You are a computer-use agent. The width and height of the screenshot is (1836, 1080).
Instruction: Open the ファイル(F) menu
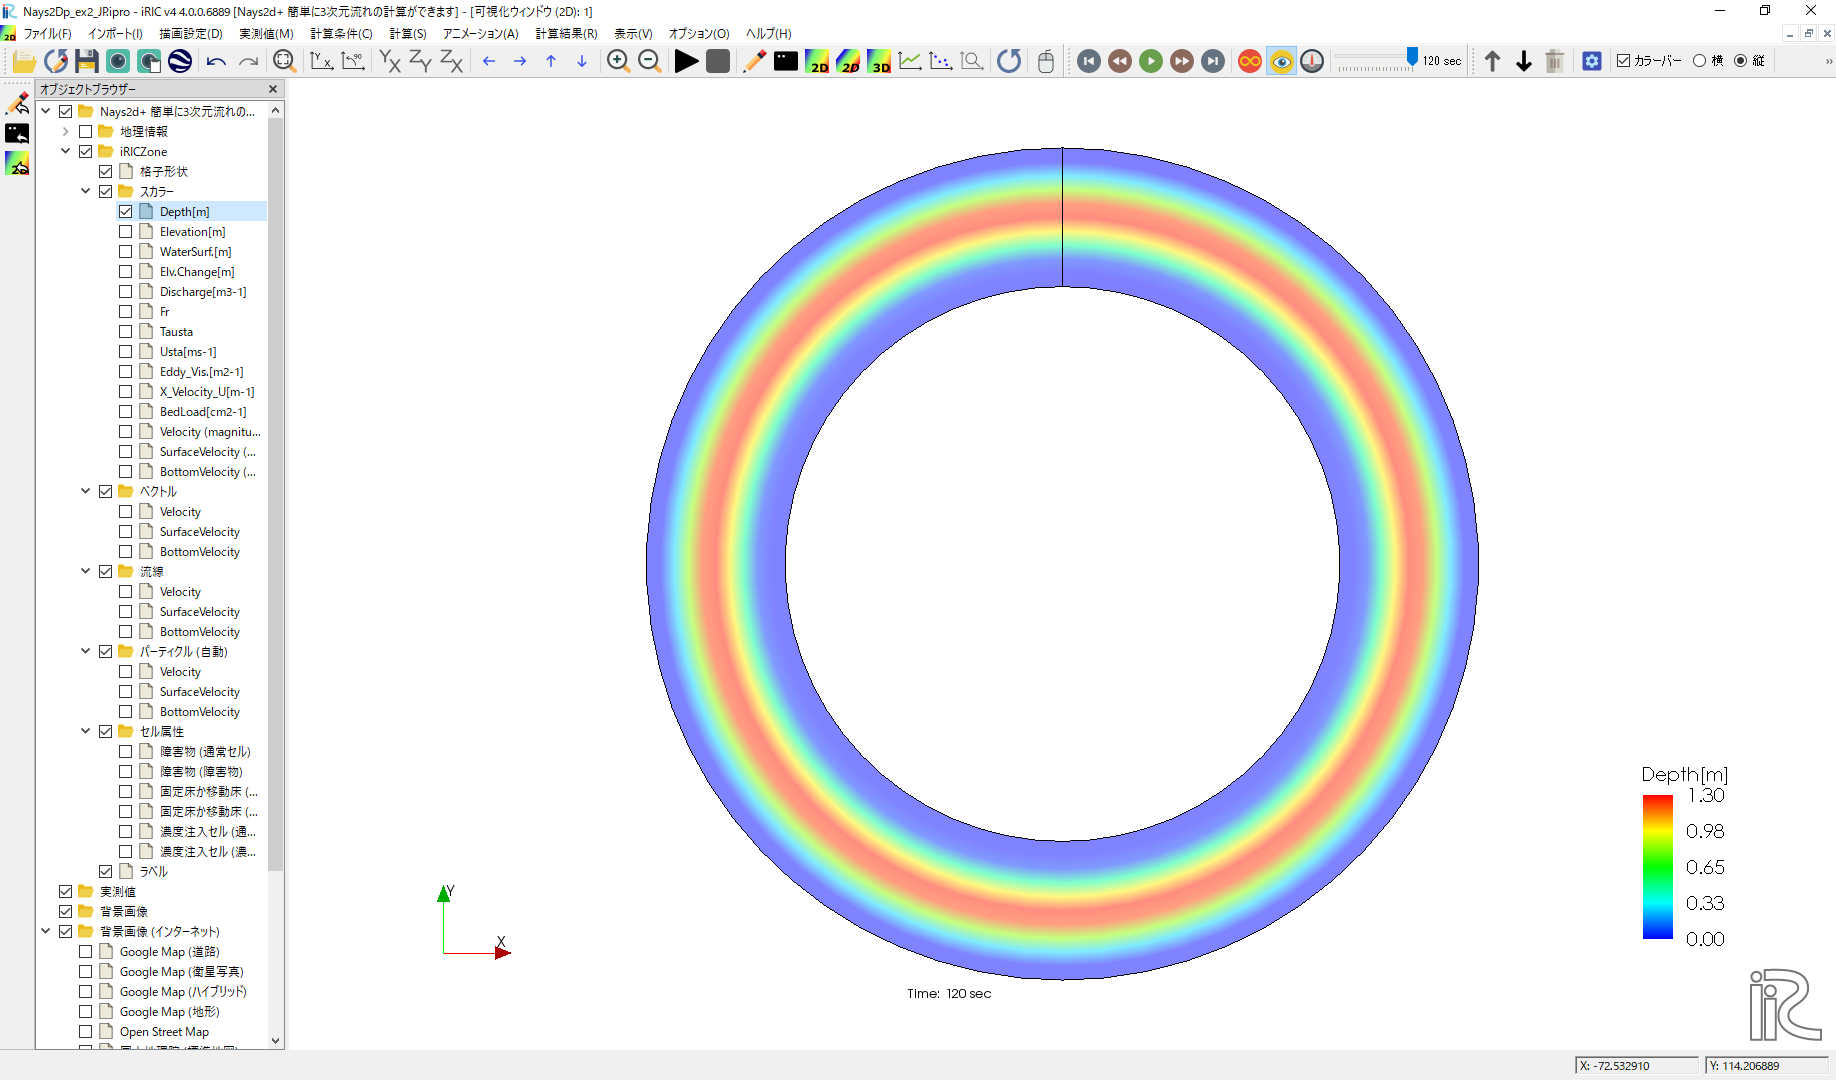click(47, 34)
